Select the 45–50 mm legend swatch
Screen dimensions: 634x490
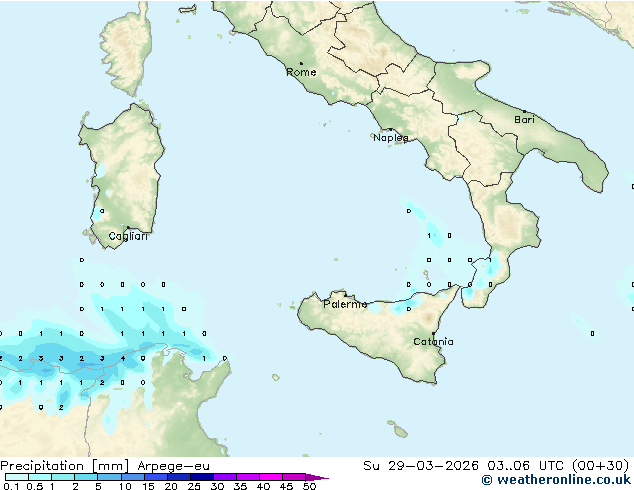(294, 477)
